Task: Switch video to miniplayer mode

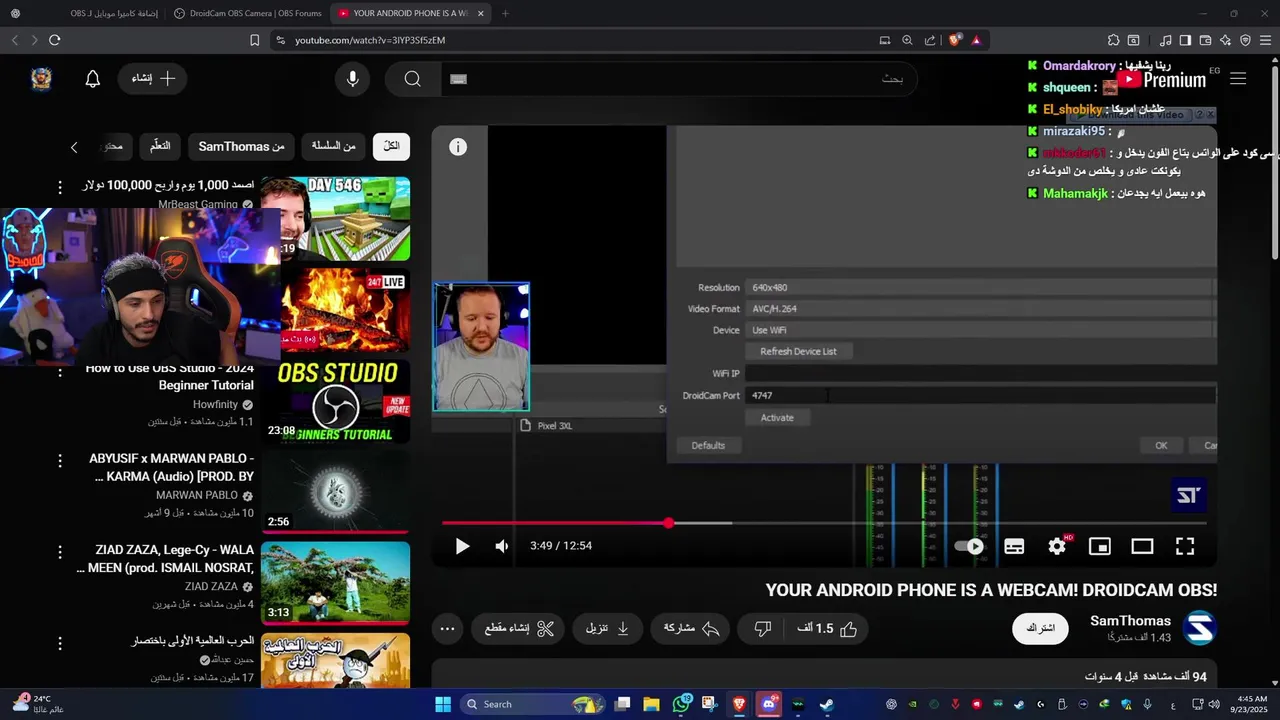Action: click(1100, 546)
